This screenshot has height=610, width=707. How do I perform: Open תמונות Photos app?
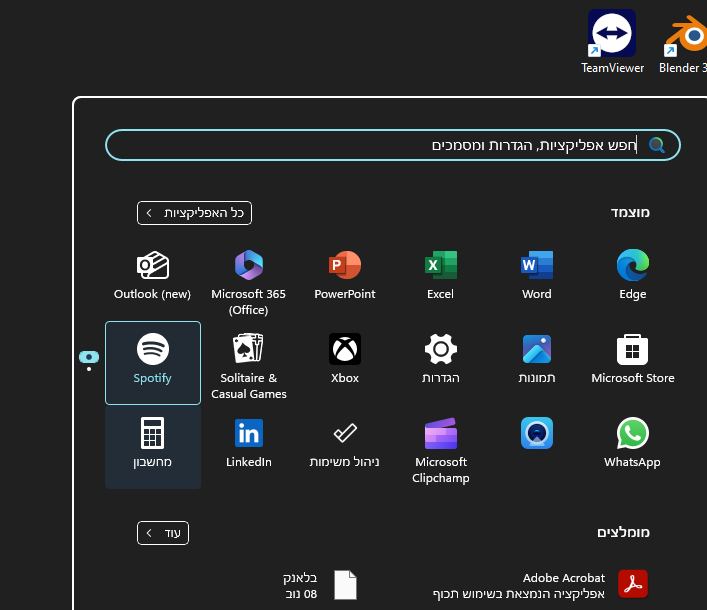(537, 358)
